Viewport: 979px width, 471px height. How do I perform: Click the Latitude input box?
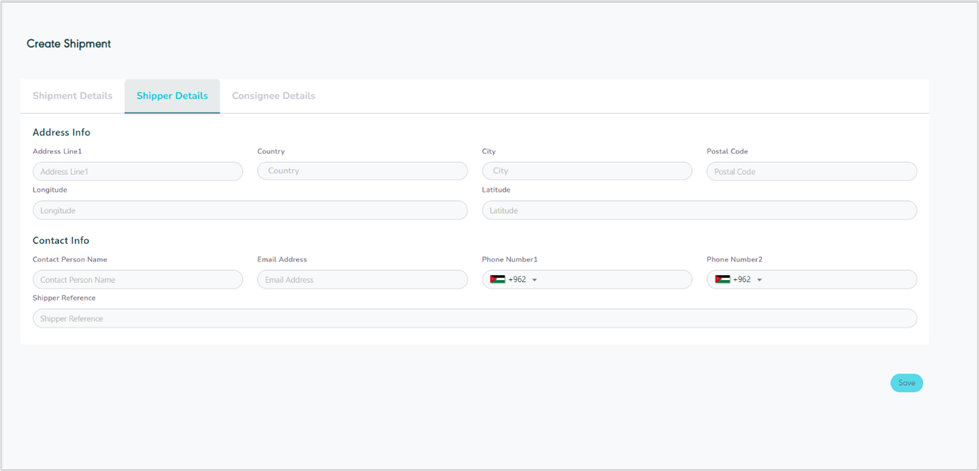click(699, 211)
